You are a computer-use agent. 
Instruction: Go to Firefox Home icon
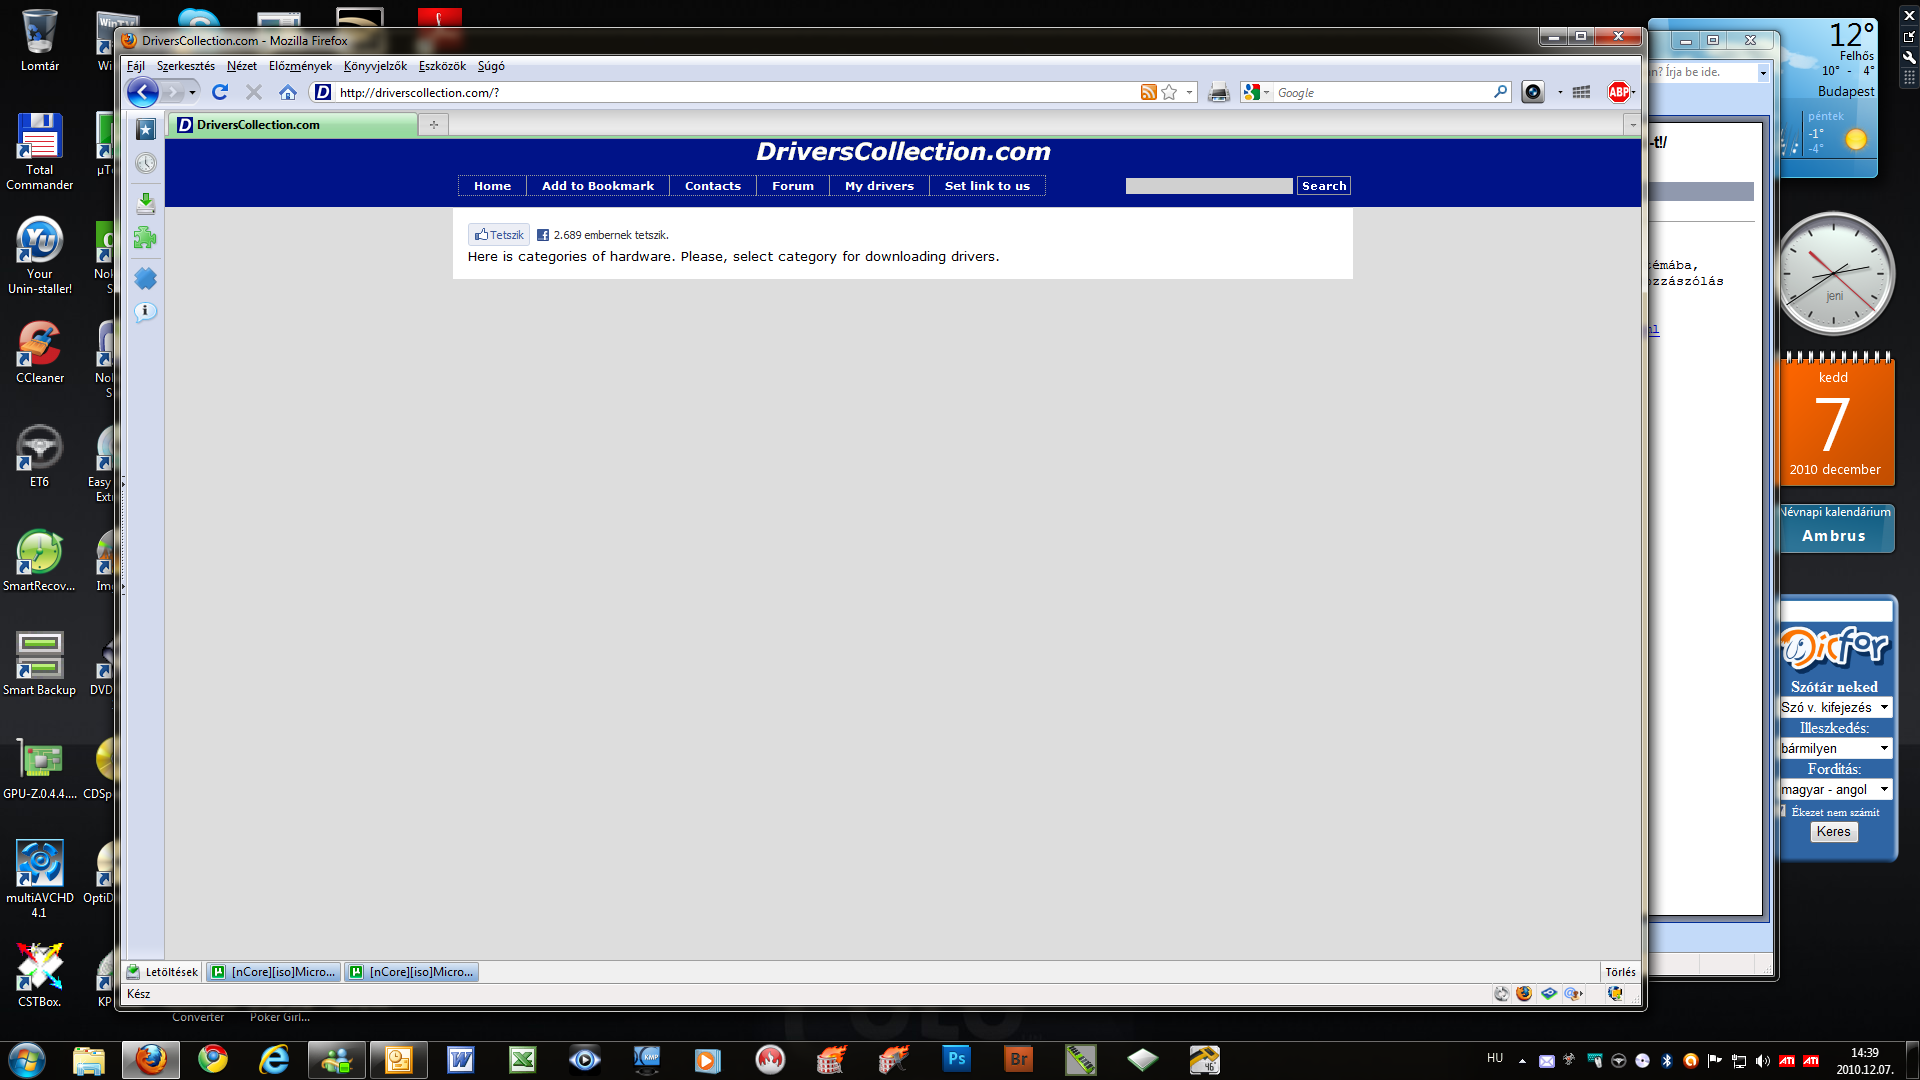pyautogui.click(x=288, y=92)
